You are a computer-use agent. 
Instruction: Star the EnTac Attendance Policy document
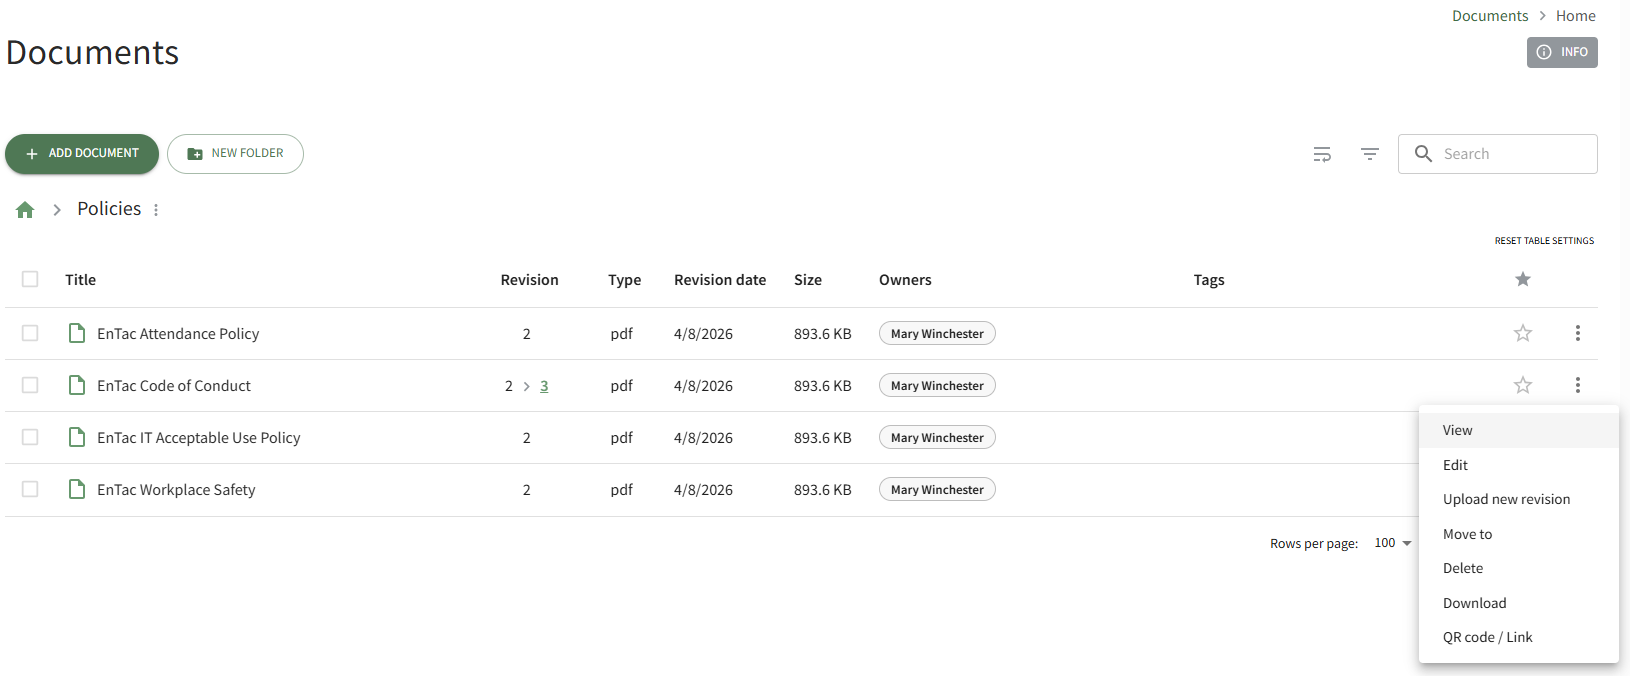coord(1522,333)
